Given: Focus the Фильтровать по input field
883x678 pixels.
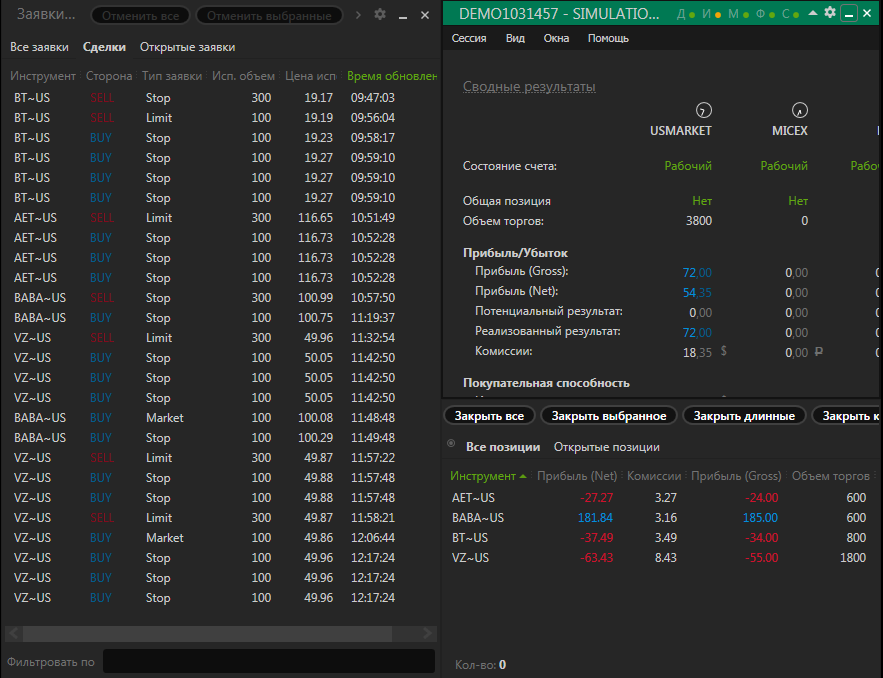Looking at the screenshot, I should 269,662.
